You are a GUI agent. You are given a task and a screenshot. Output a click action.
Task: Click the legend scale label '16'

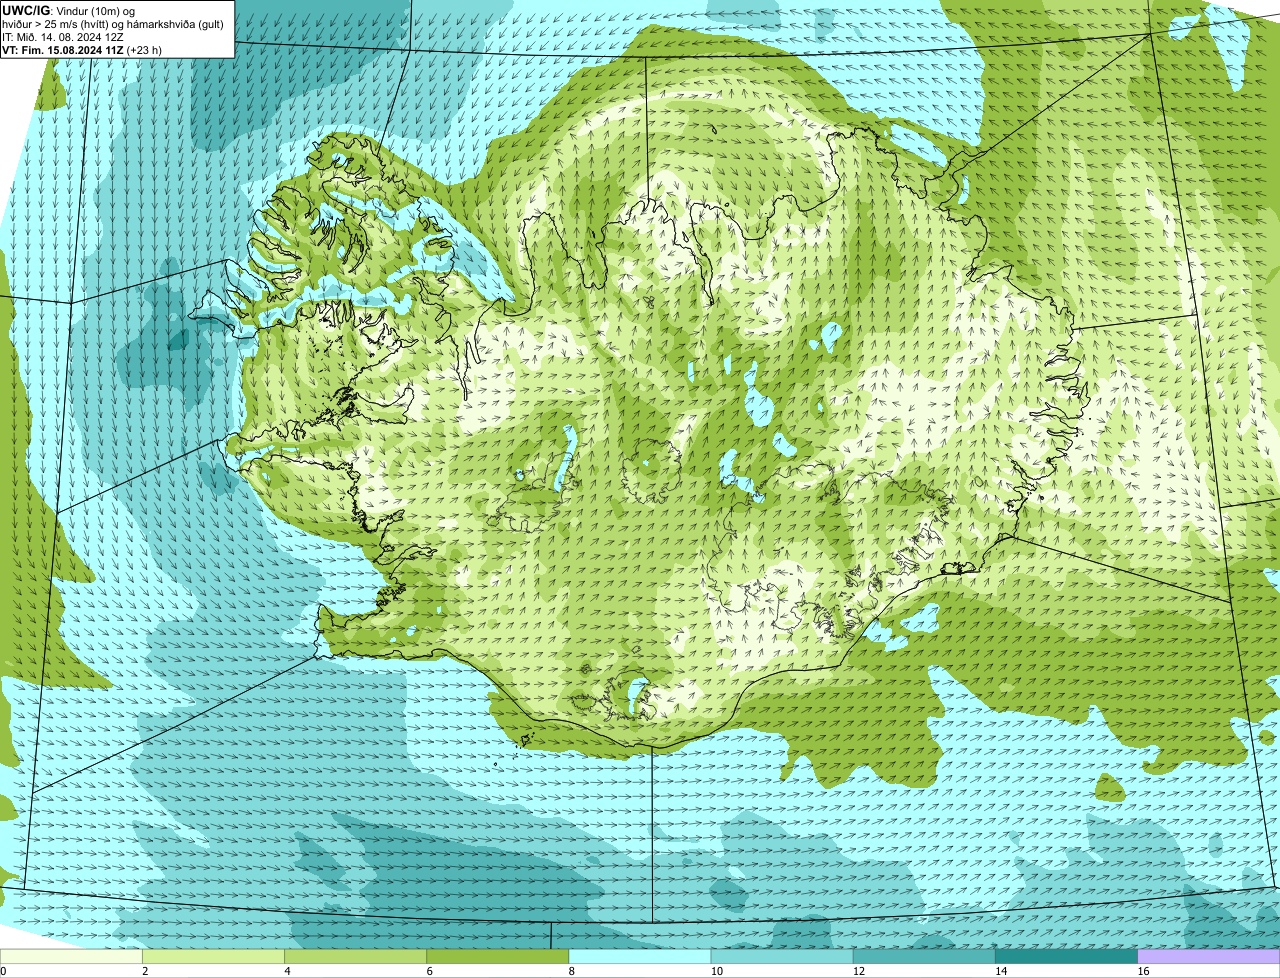pos(1143,971)
